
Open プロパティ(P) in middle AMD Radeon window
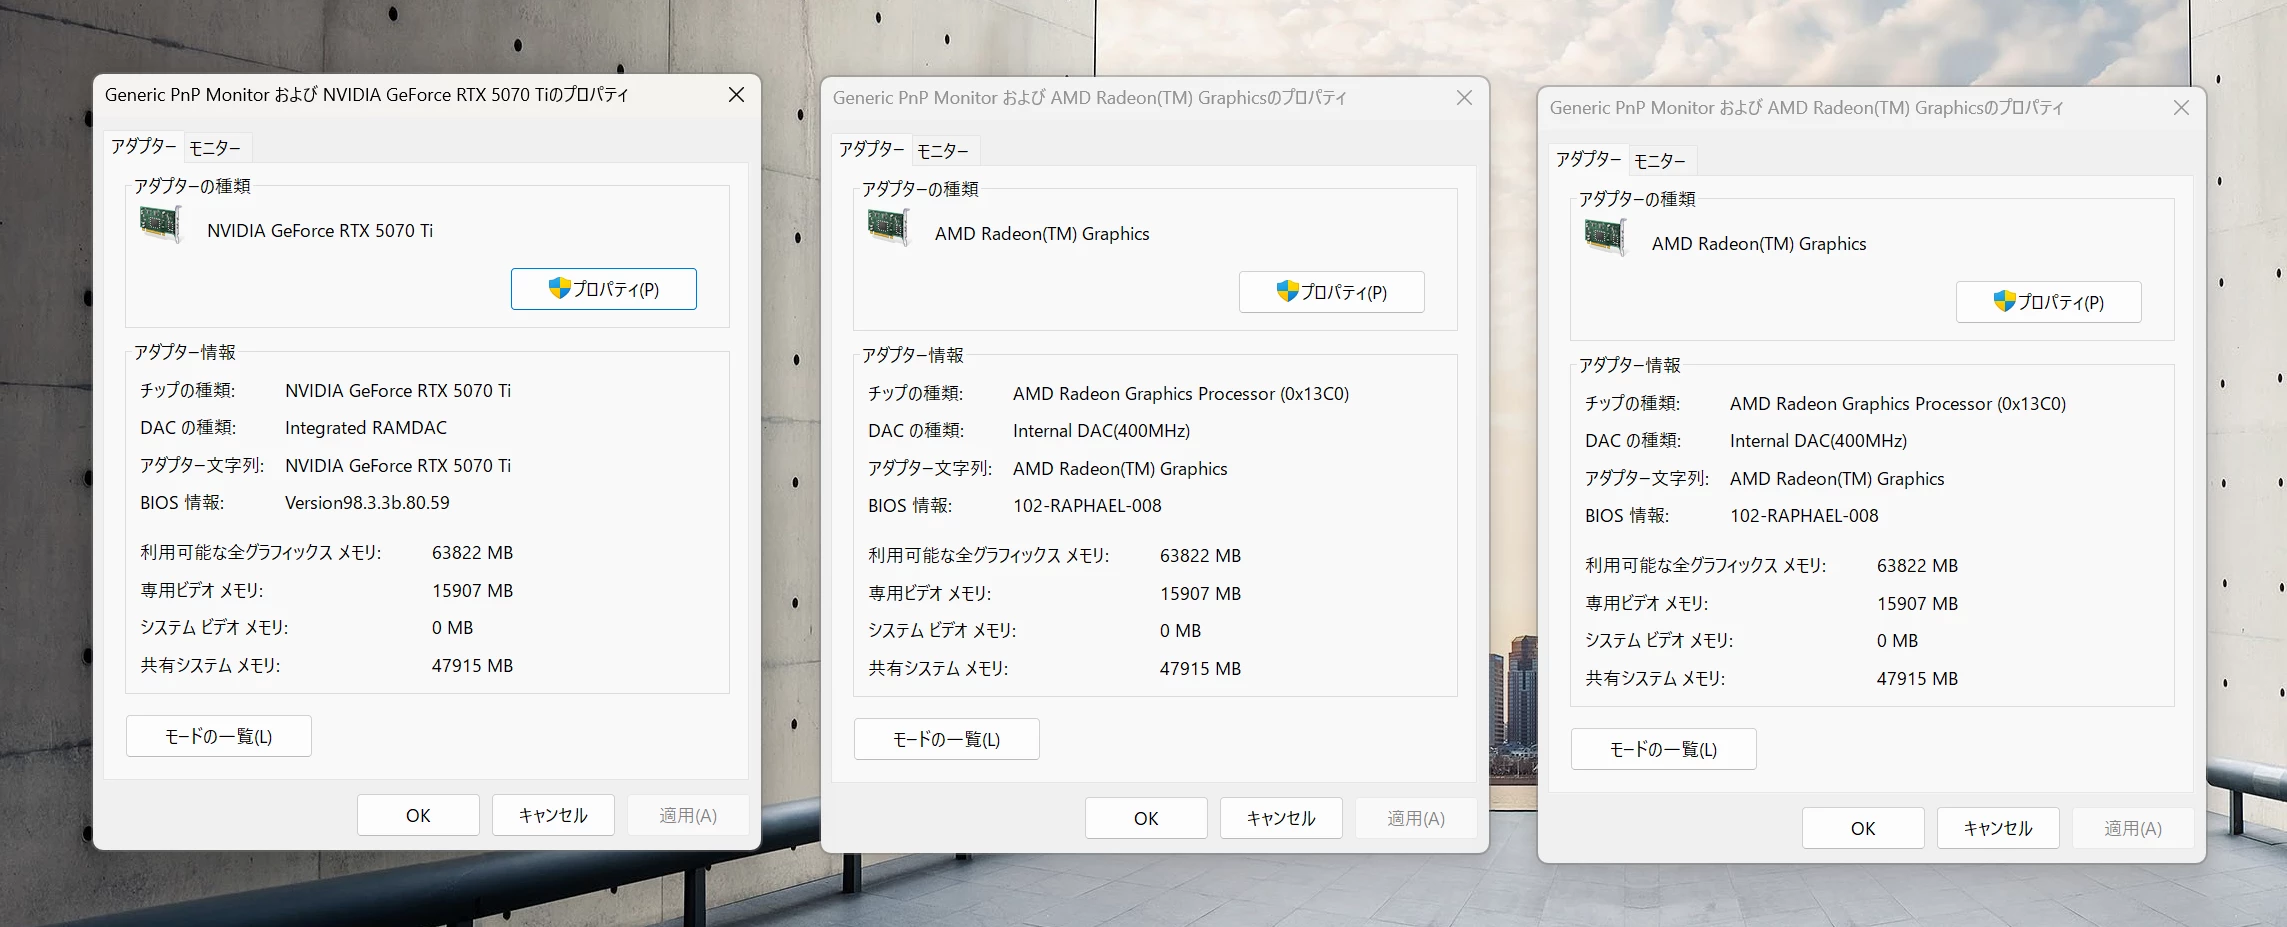tap(1332, 292)
